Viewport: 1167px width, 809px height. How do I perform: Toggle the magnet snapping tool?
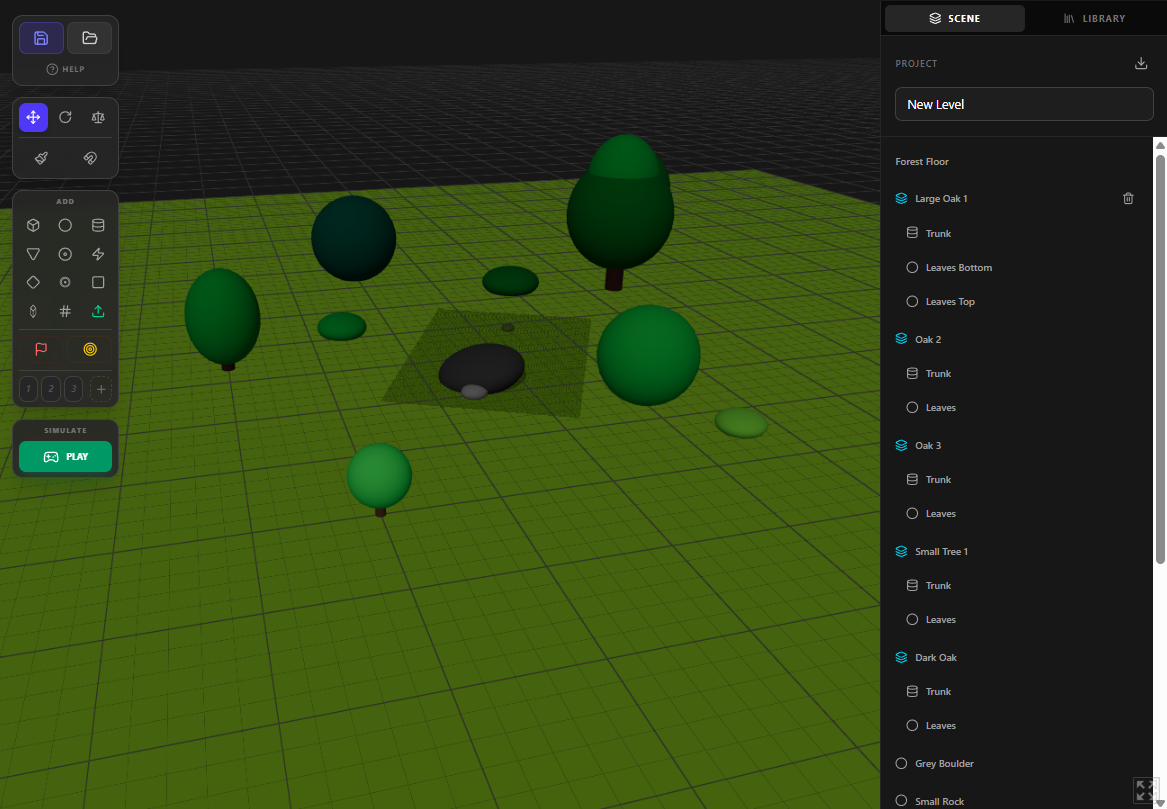point(90,157)
